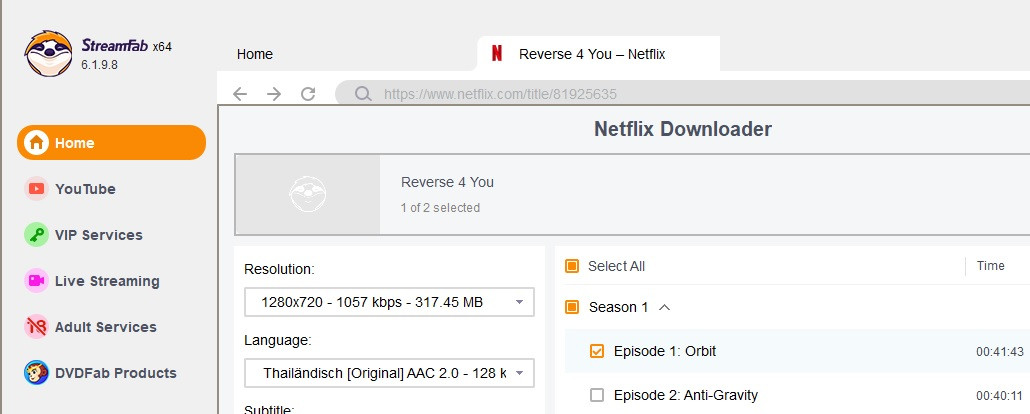This screenshot has width=1030, height=414.
Task: Open the Resolution dropdown
Action: [389, 302]
